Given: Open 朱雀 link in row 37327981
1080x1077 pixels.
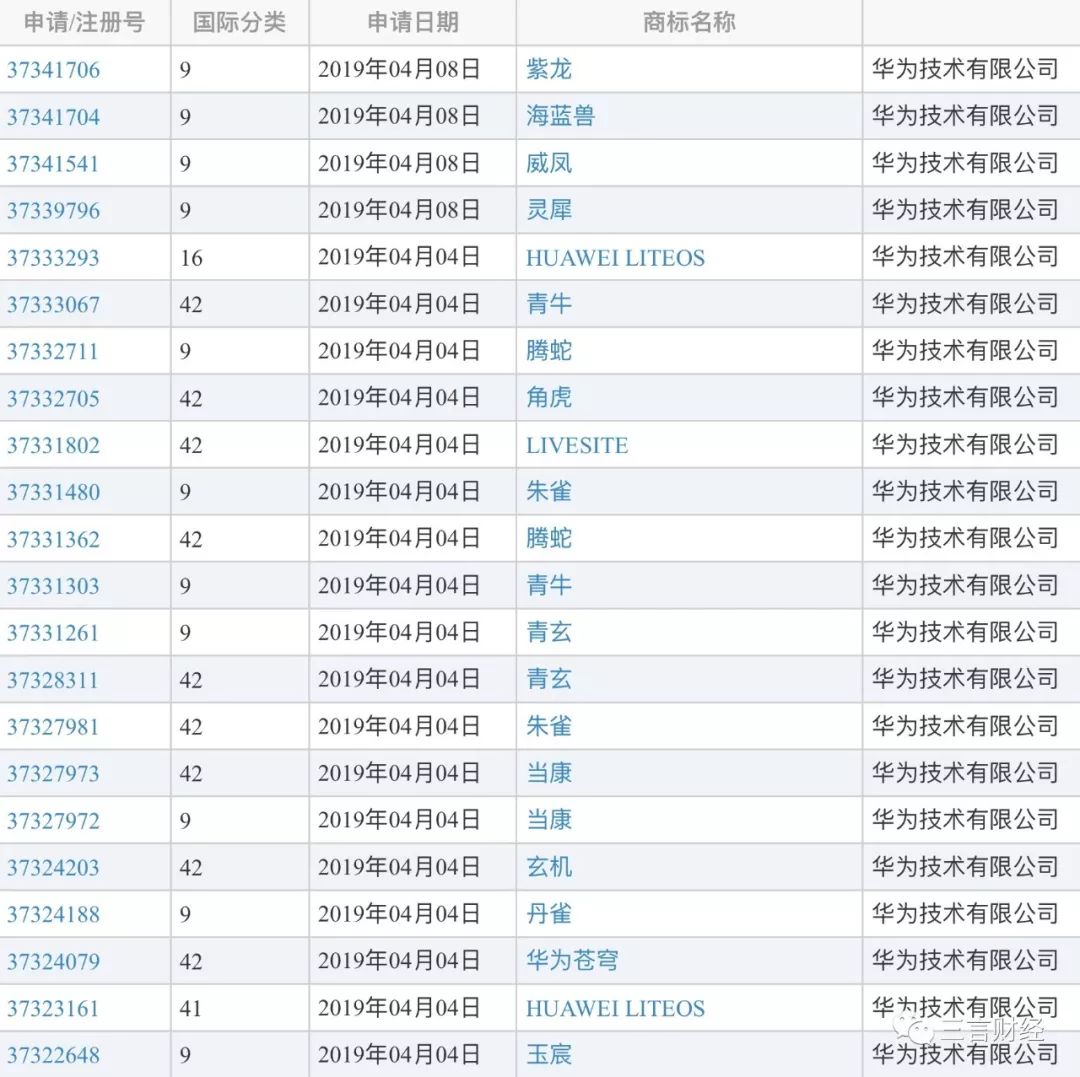Looking at the screenshot, I should [x=549, y=726].
